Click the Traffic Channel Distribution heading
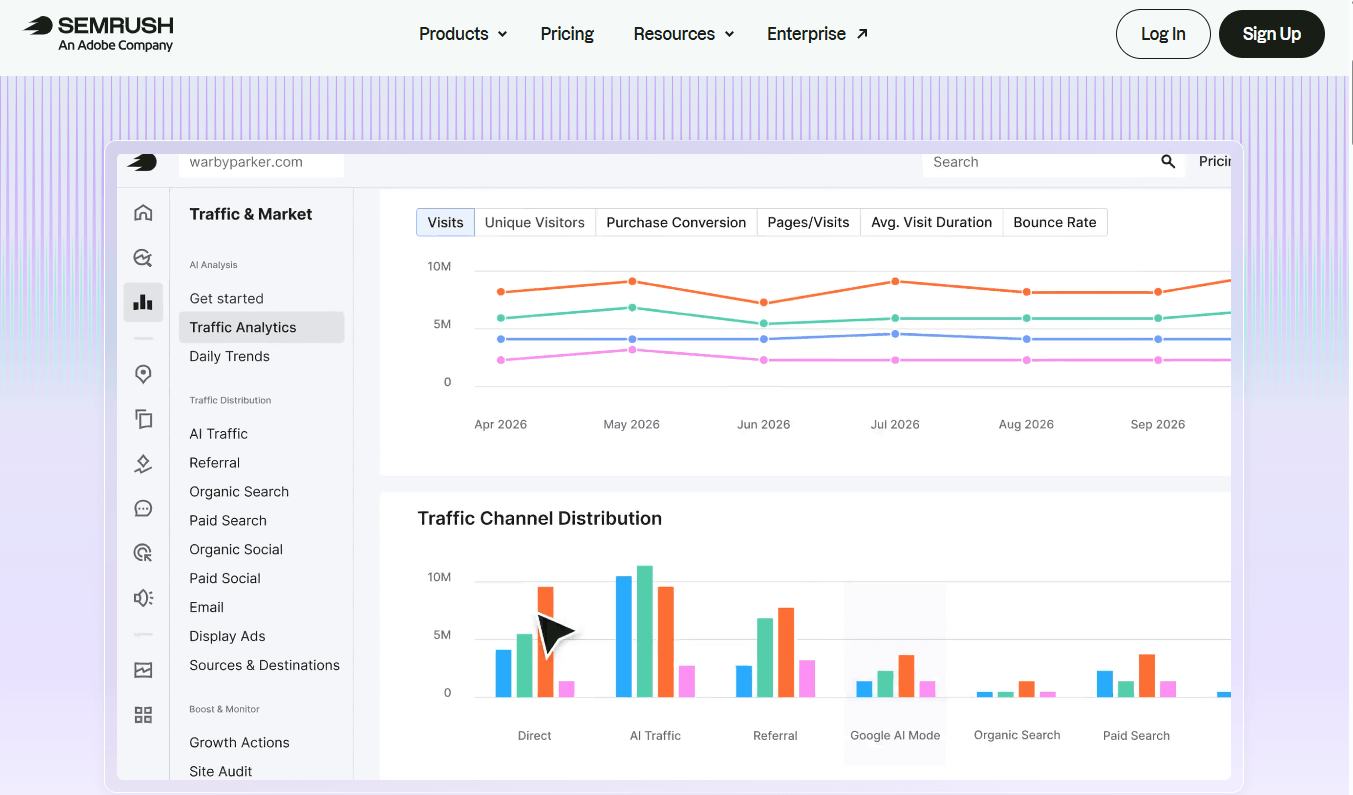 [x=539, y=518]
